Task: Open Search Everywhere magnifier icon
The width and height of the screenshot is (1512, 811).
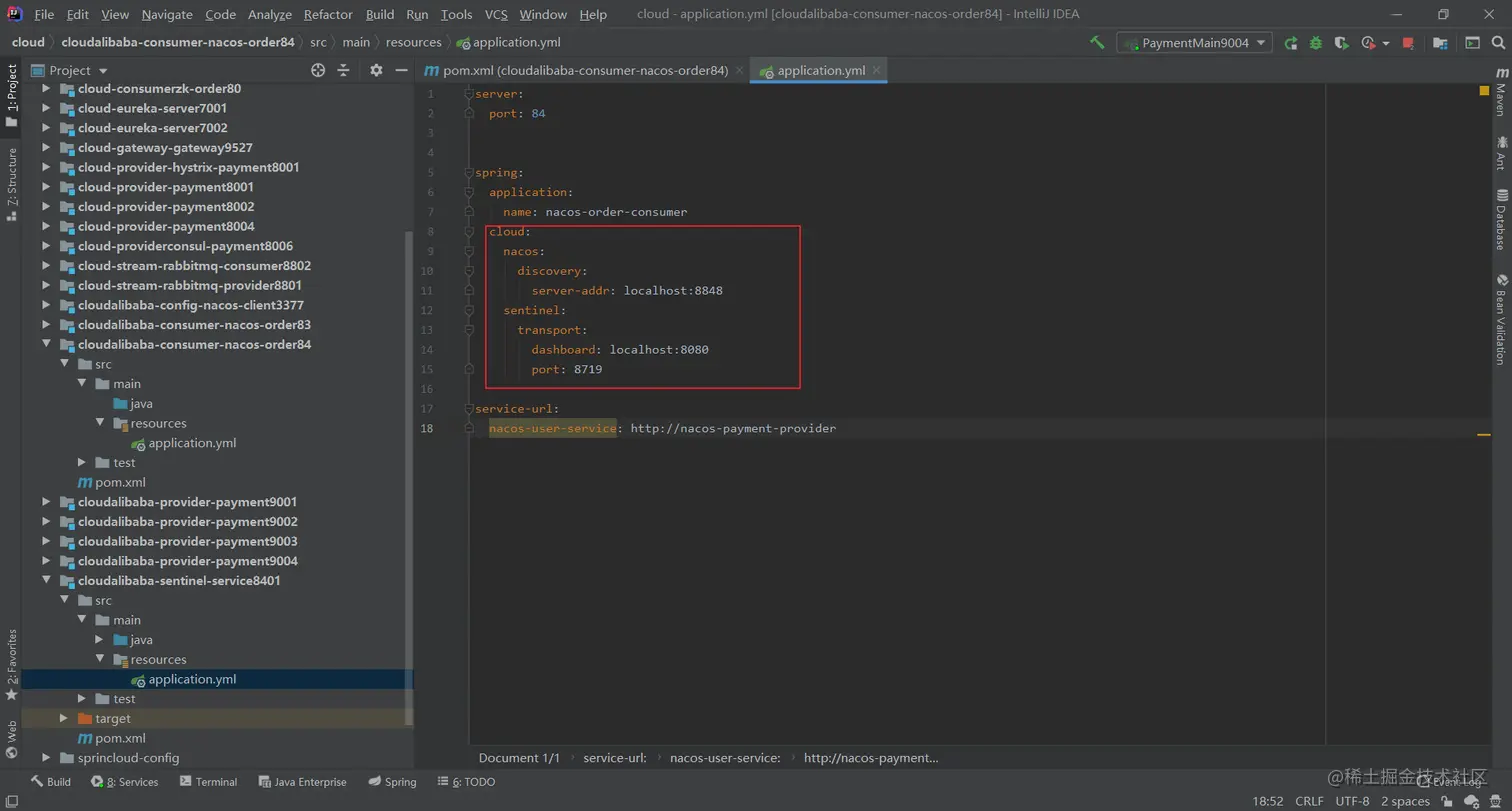Action: tap(1498, 43)
